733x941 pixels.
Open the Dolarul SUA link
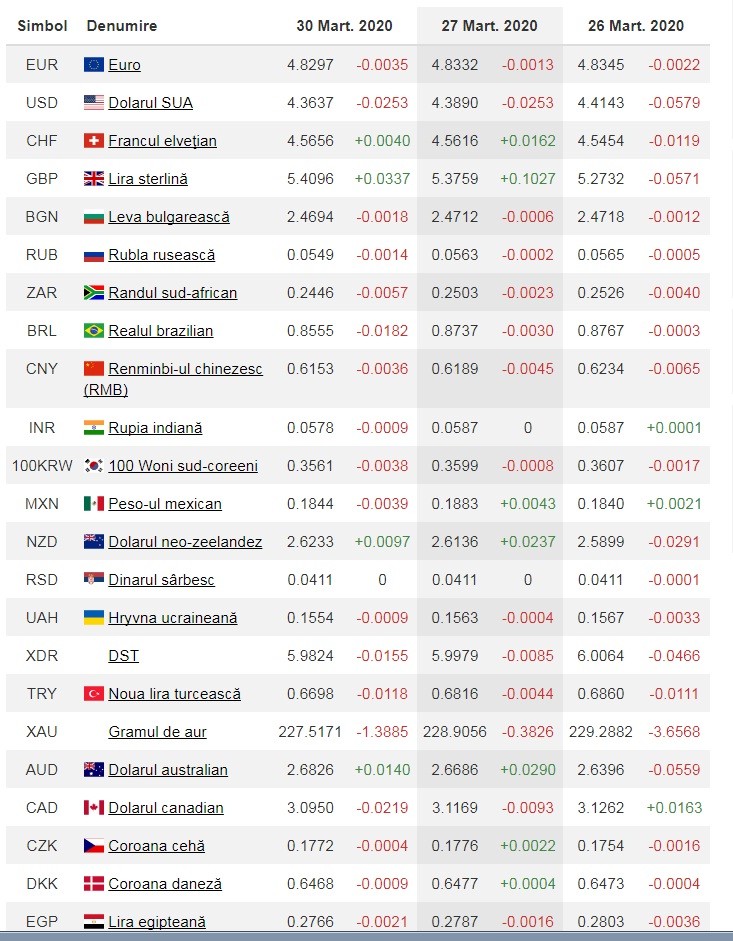[x=150, y=103]
